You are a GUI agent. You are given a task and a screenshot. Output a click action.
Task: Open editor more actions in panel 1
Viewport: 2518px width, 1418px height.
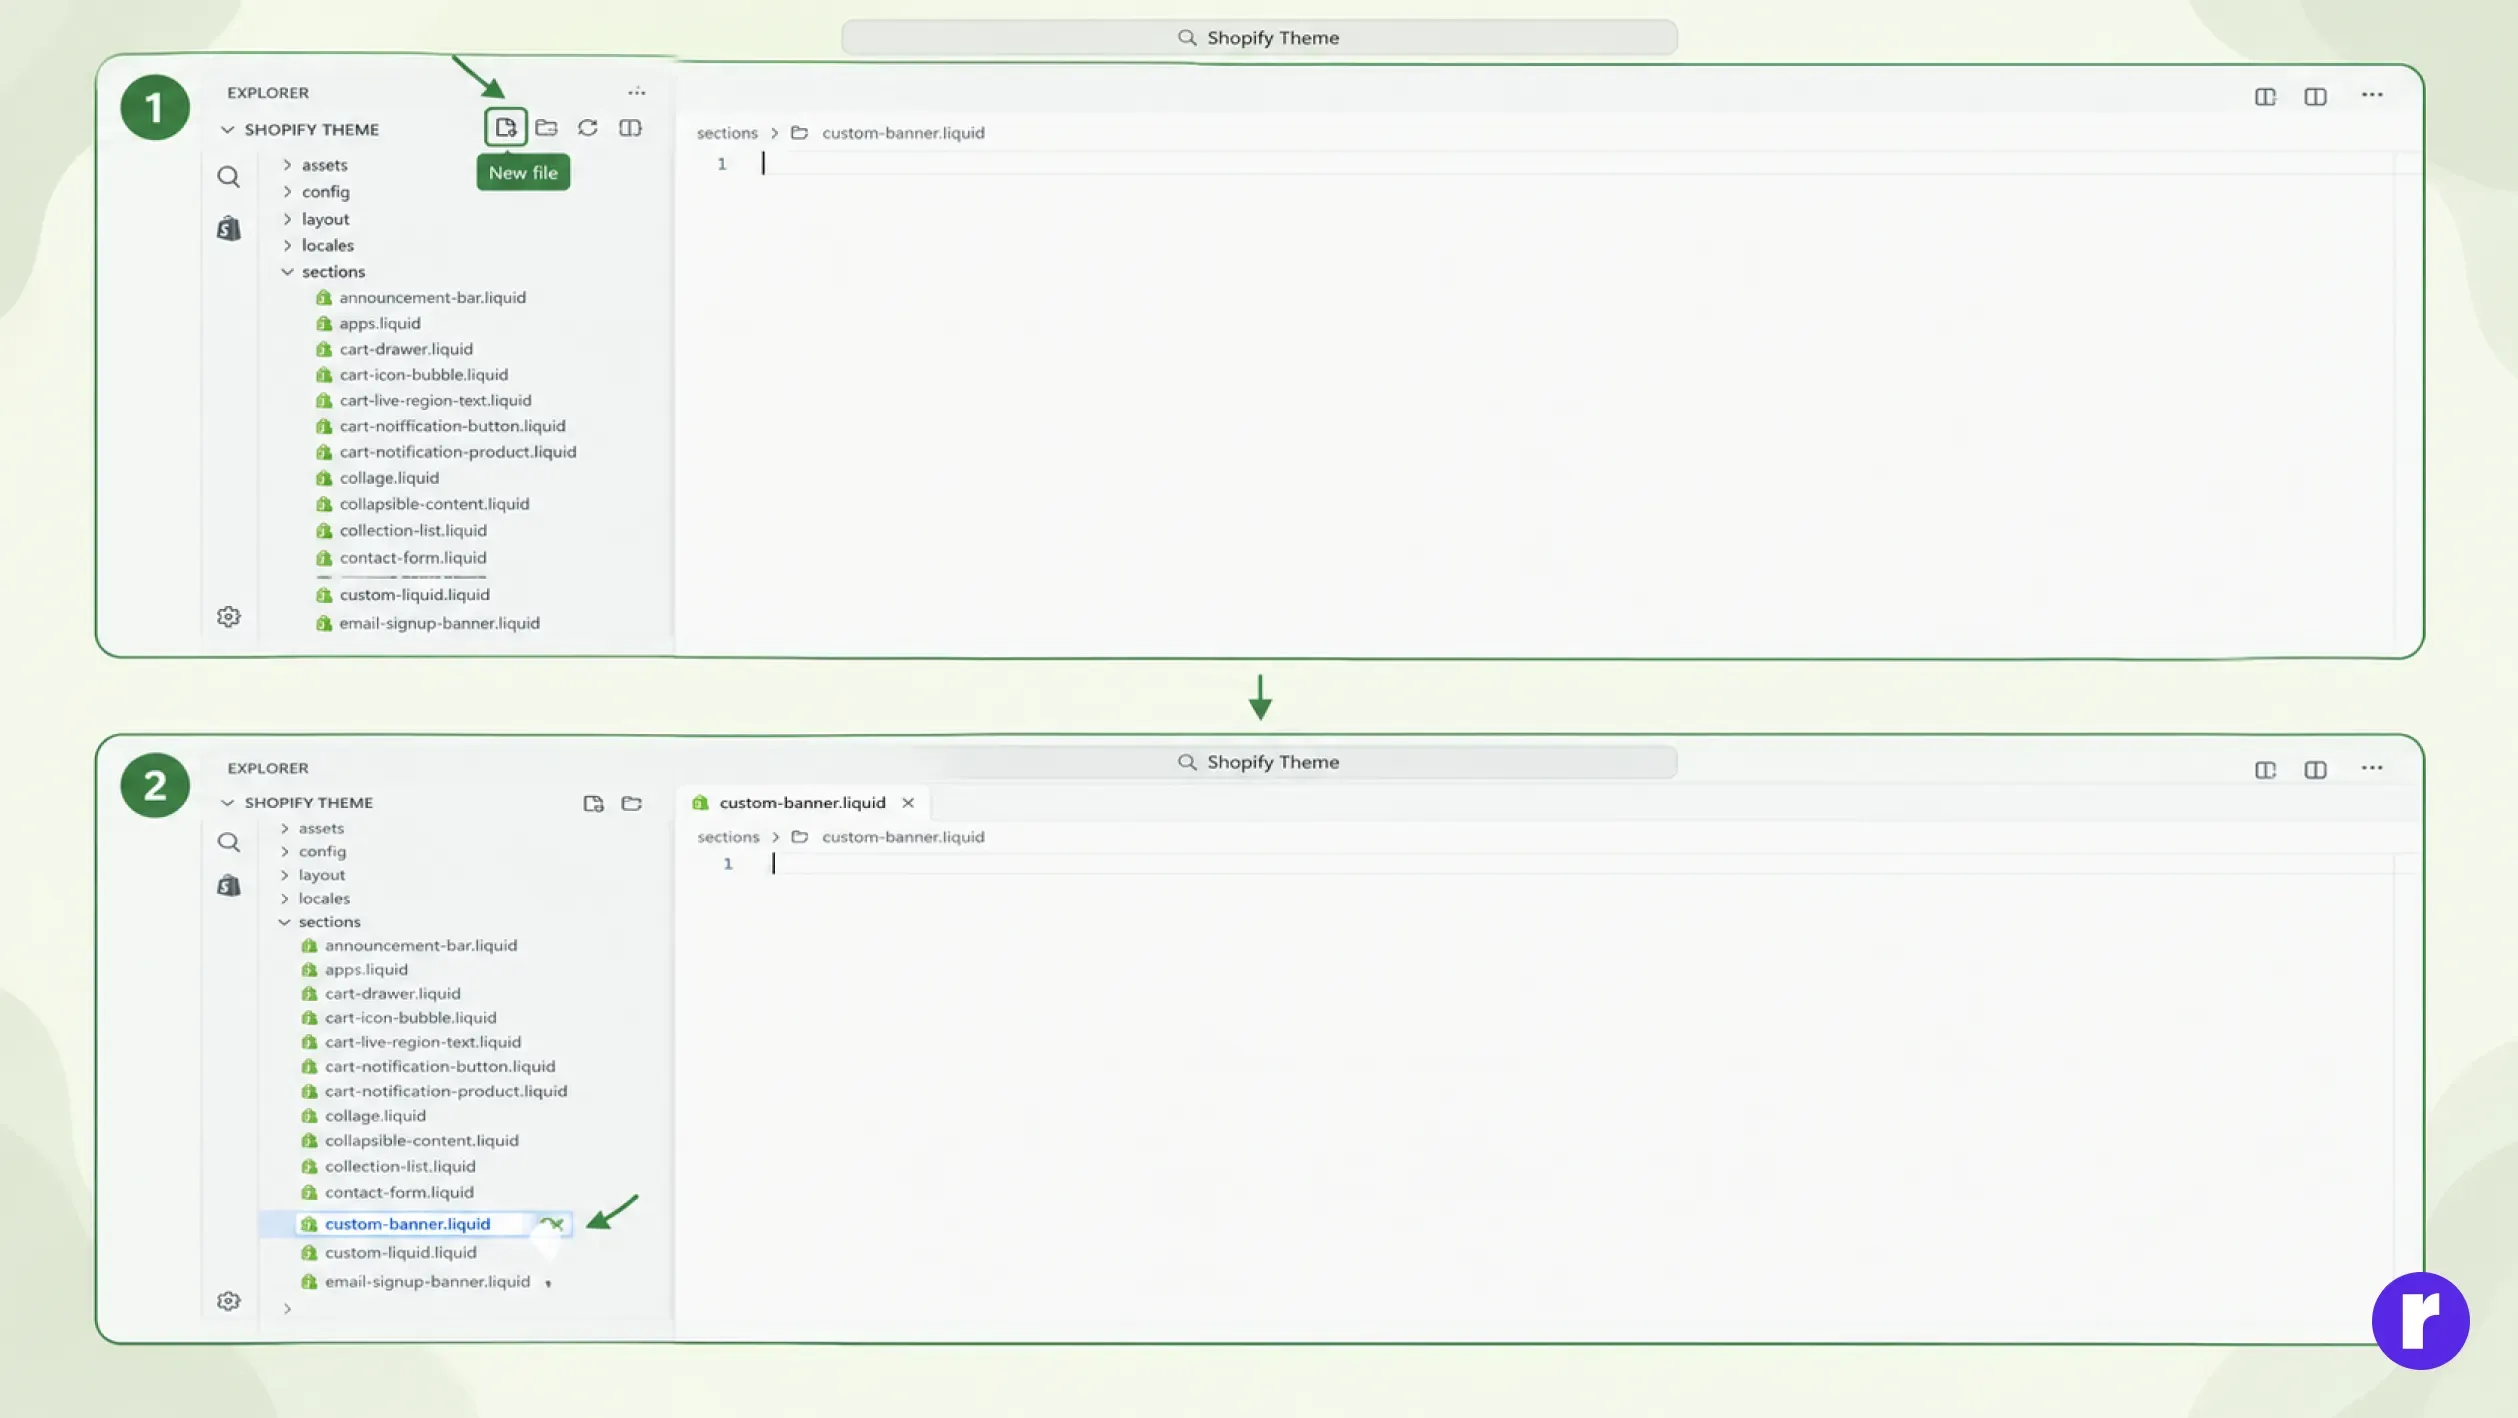tap(2372, 95)
